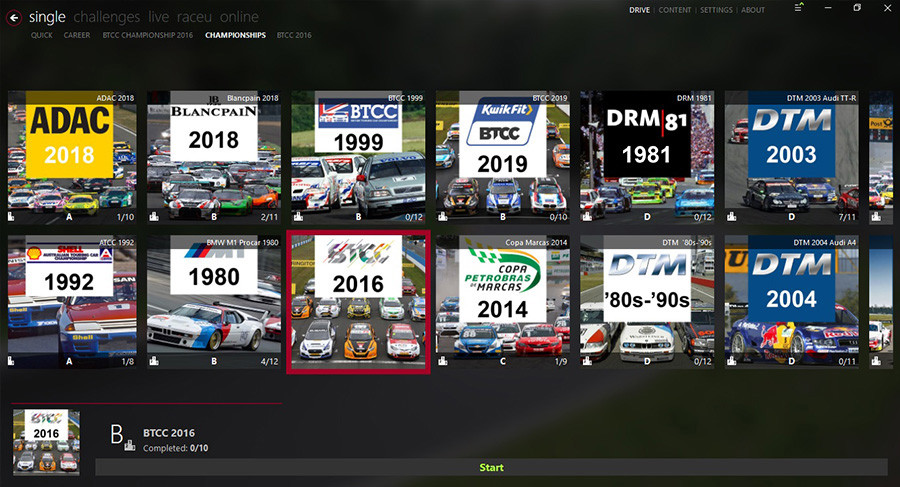Viewport: 900px width, 487px height.
Task: Click the '0/11' progress on the DTM 2004 card
Action: [847, 361]
